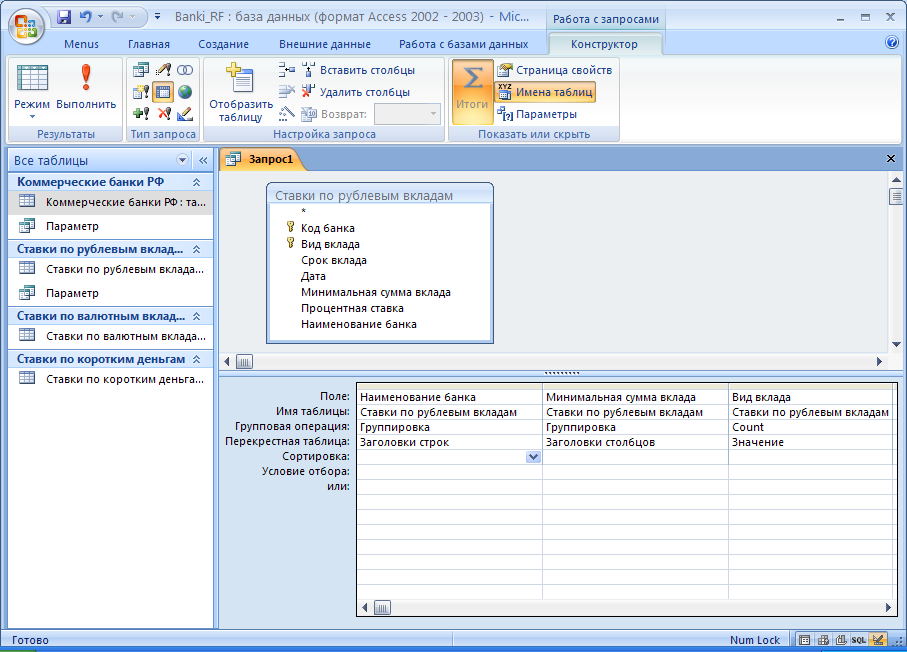Select Параметр query under Коммерческие банки РФ
The width and height of the screenshot is (907, 652).
[112, 226]
